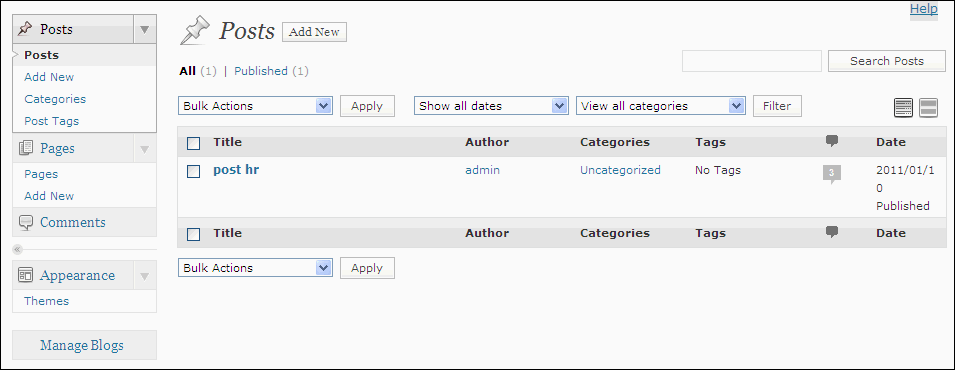Check the select-all box in header row
The image size is (955, 370).
[x=193, y=143]
